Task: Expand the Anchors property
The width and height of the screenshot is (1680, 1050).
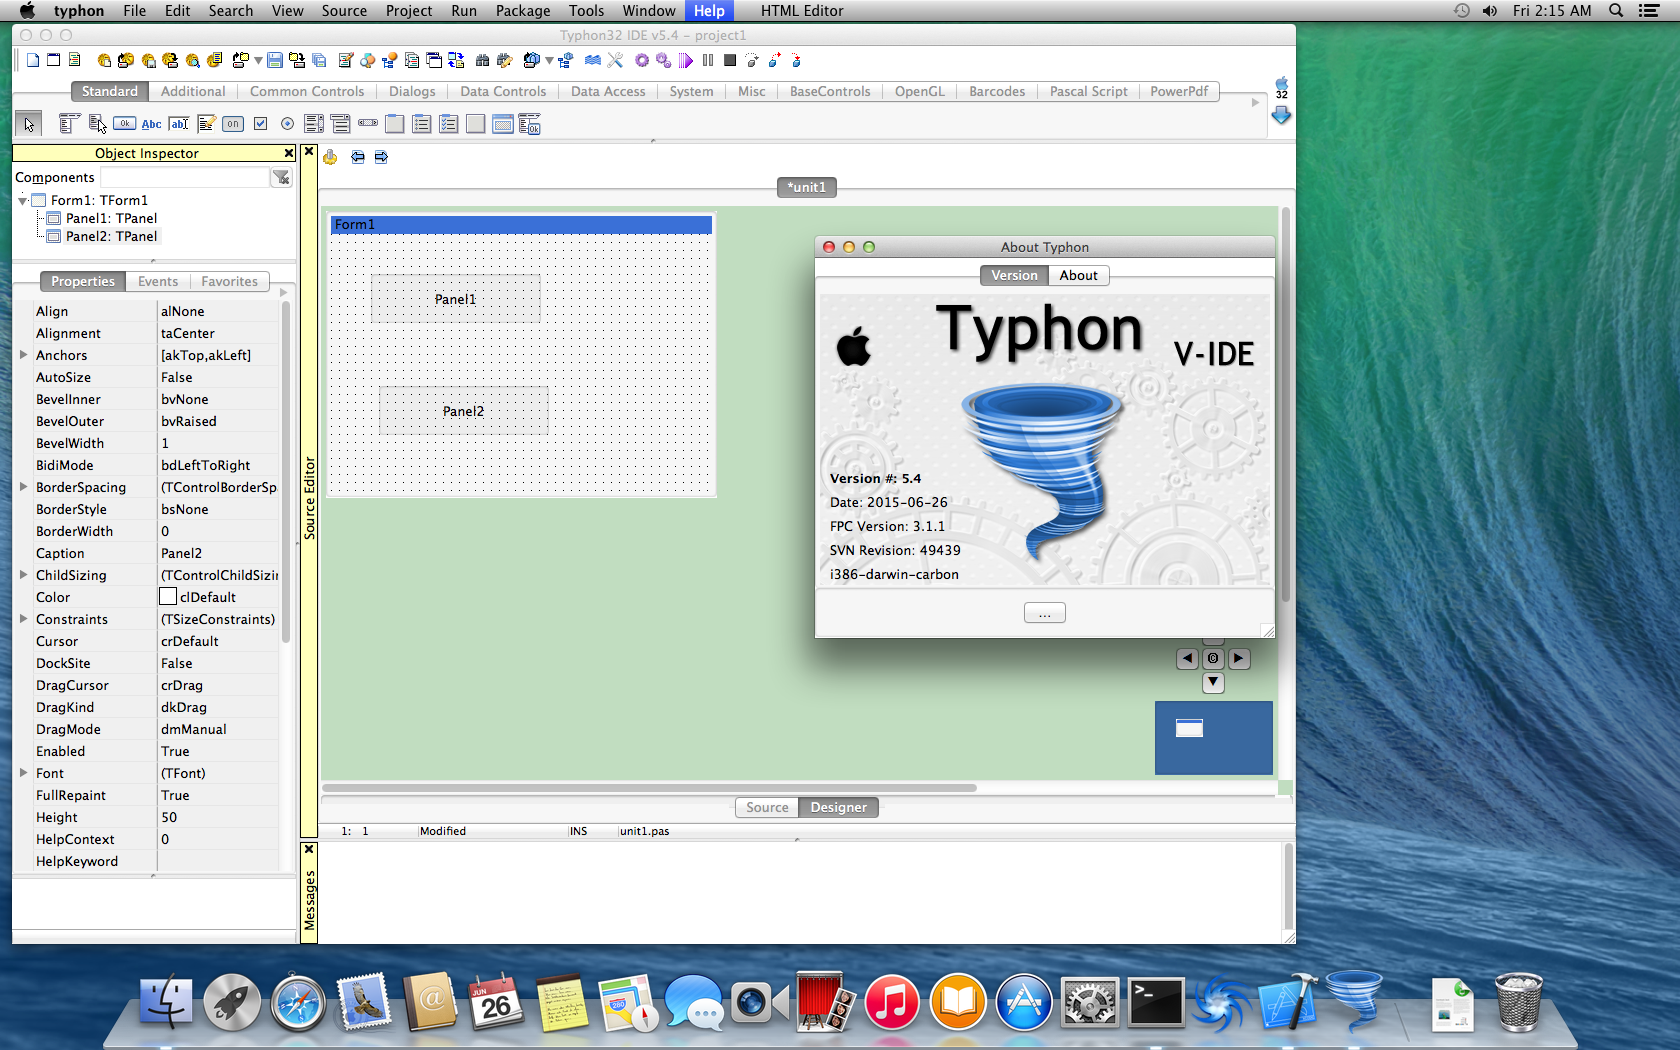Action: point(23,355)
